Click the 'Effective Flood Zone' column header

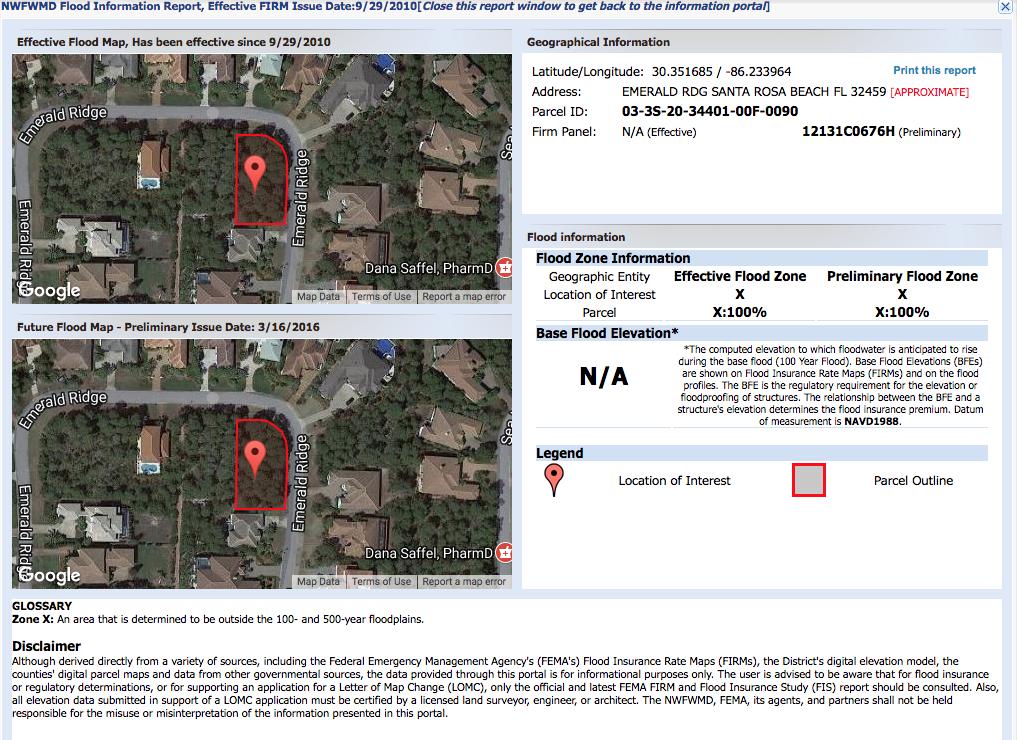click(739, 276)
